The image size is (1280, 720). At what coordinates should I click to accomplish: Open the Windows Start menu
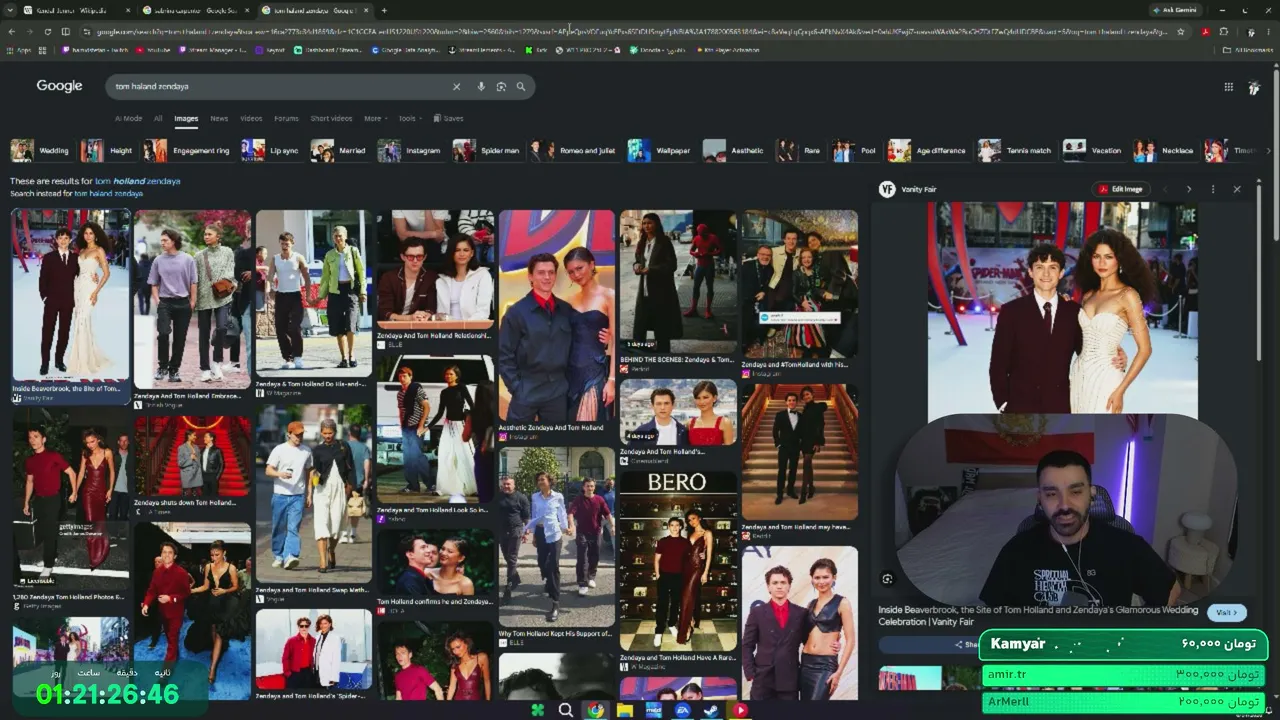point(538,710)
